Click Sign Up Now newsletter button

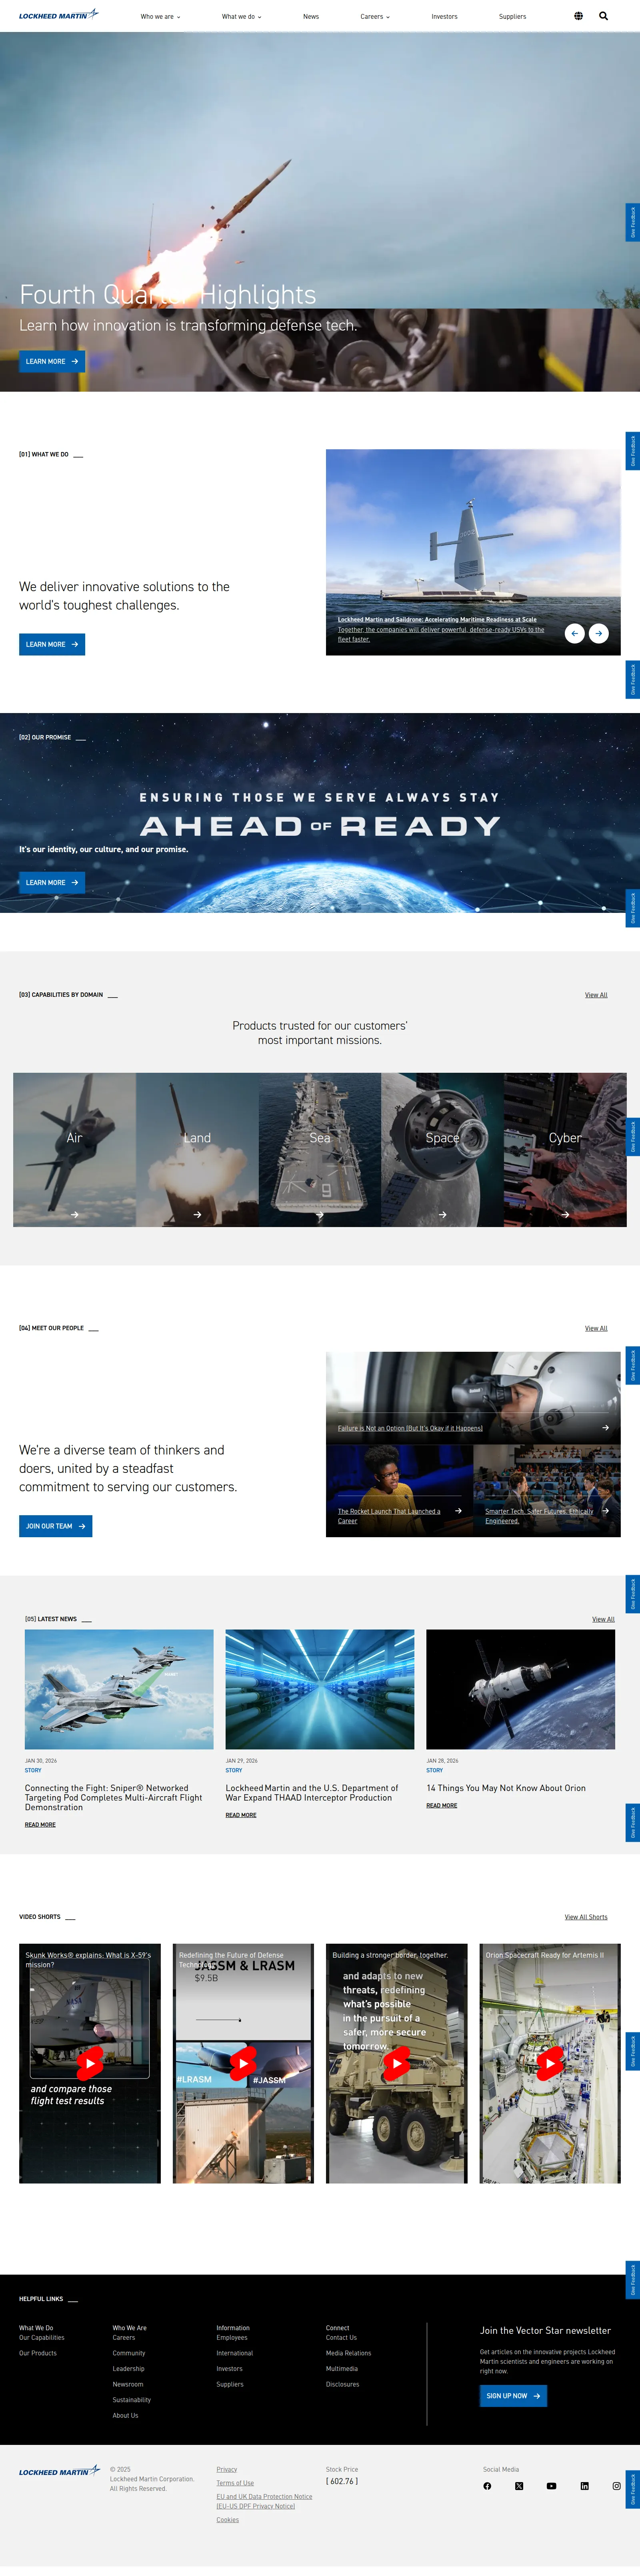point(513,2396)
